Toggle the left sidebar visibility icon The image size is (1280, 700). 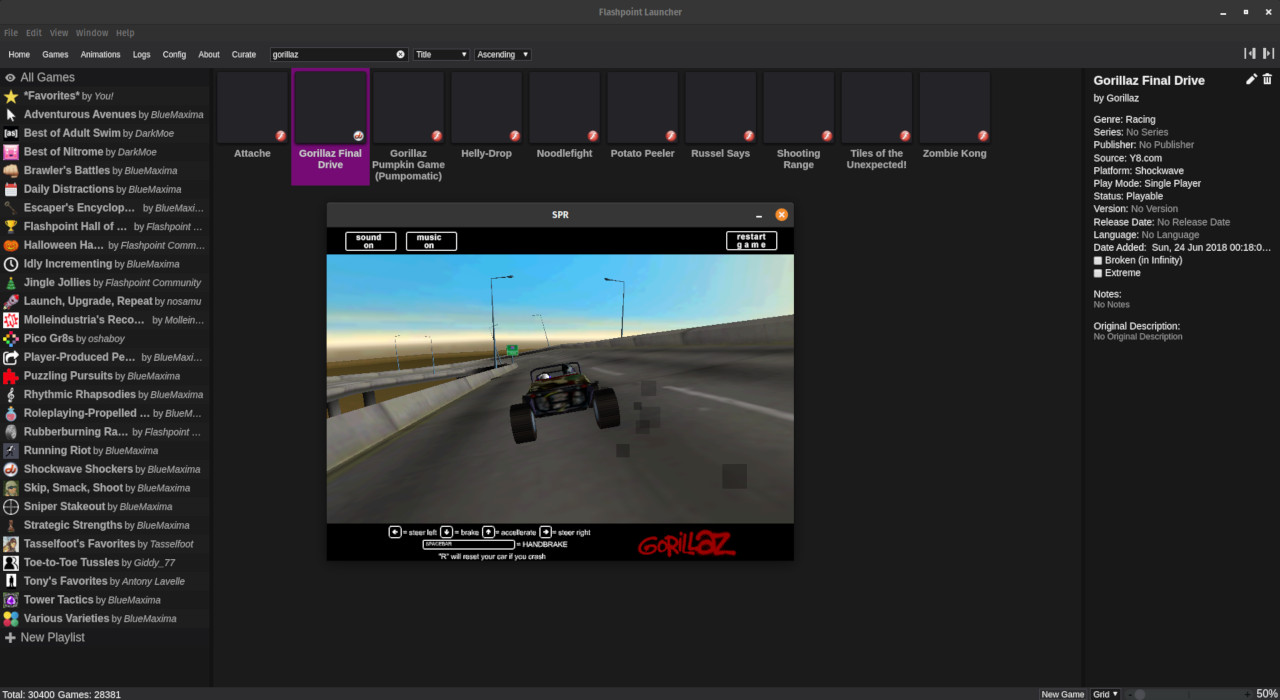1249,54
